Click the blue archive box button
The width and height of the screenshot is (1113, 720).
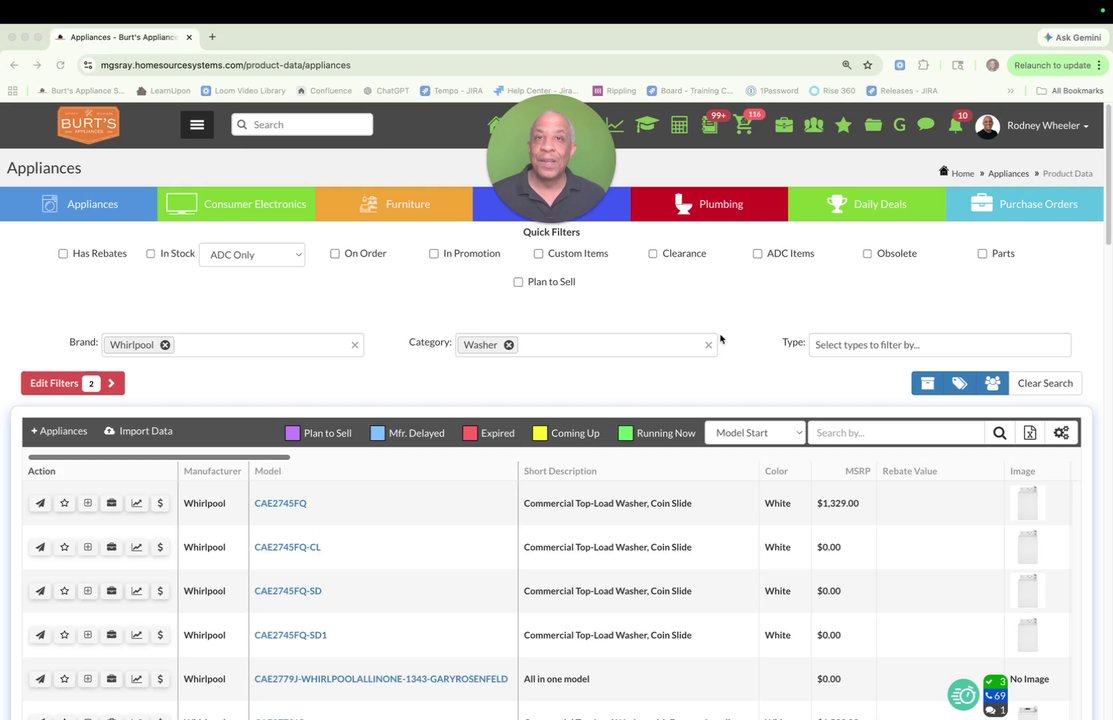click(x=928, y=383)
